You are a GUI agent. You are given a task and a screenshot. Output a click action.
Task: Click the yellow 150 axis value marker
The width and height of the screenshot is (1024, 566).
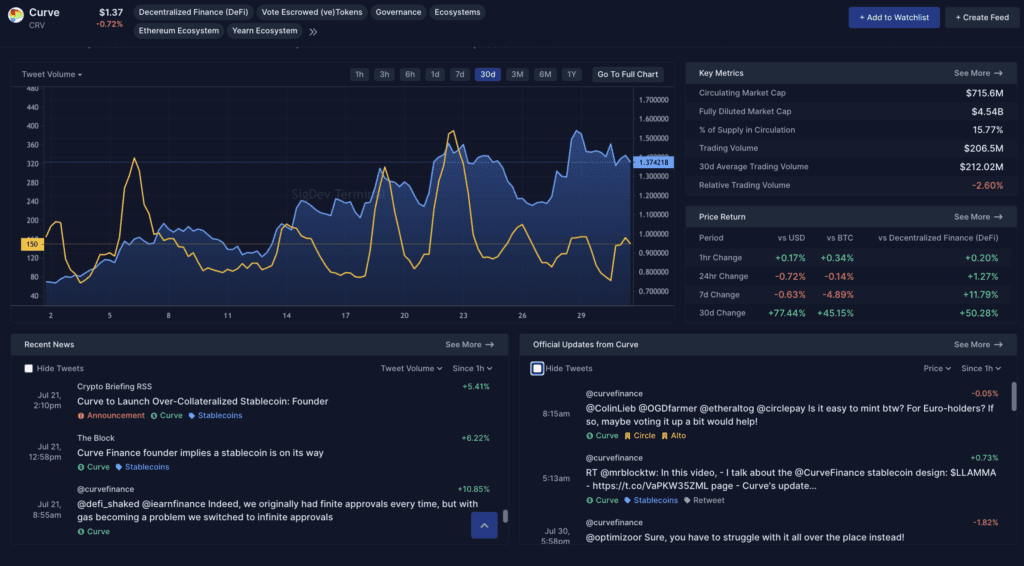point(32,244)
